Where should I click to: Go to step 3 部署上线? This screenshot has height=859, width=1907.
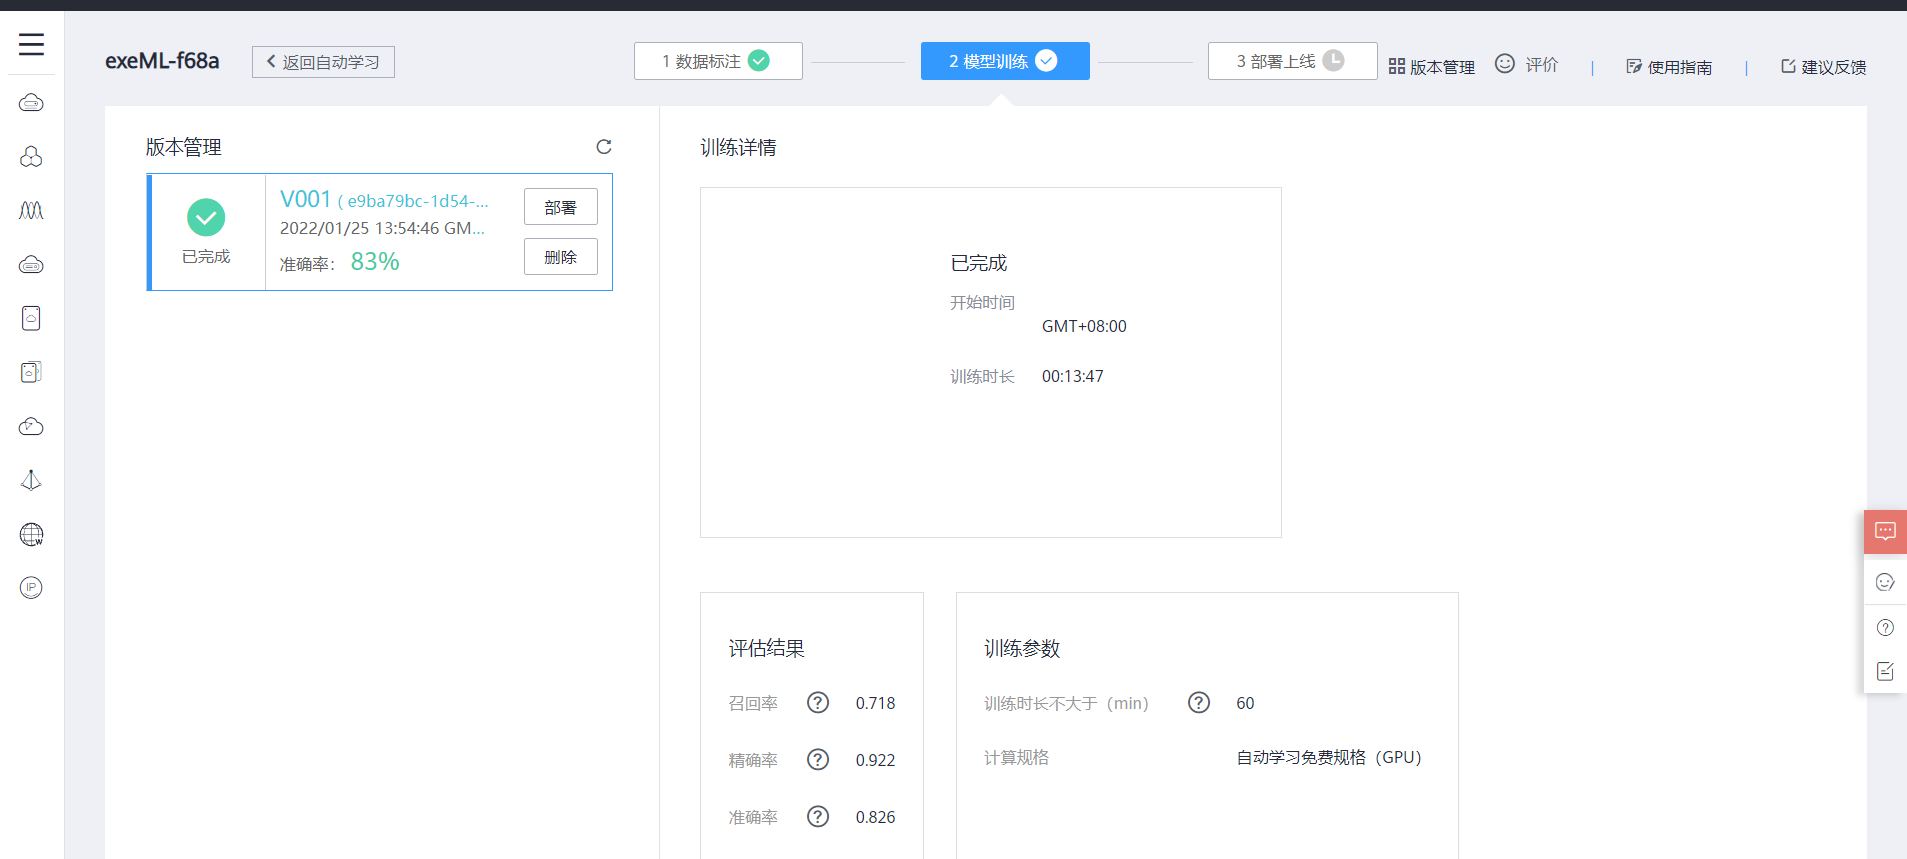1292,61
